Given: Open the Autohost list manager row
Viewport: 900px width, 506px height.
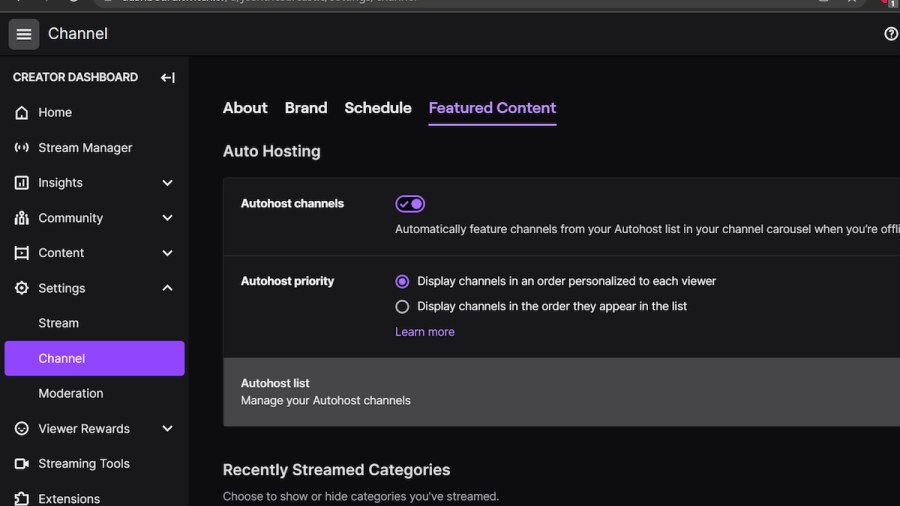Looking at the screenshot, I should [561, 392].
